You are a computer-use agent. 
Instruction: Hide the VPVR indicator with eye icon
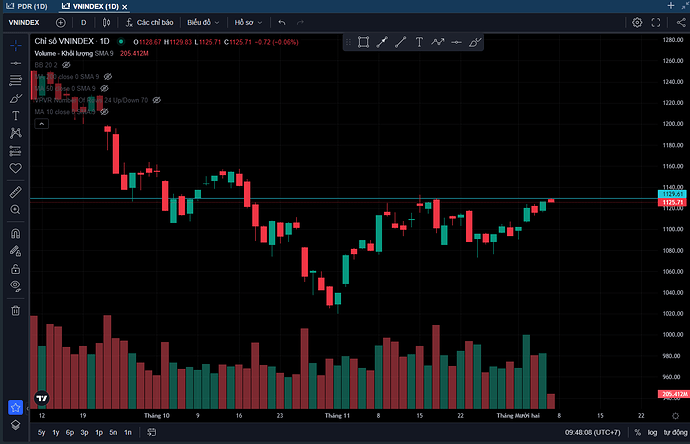click(158, 100)
